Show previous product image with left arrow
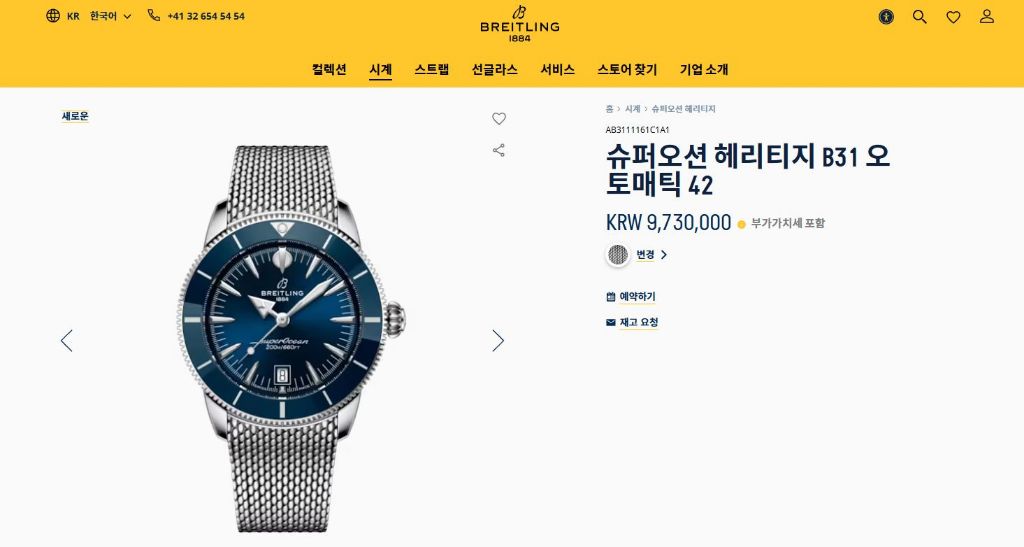 [67, 341]
